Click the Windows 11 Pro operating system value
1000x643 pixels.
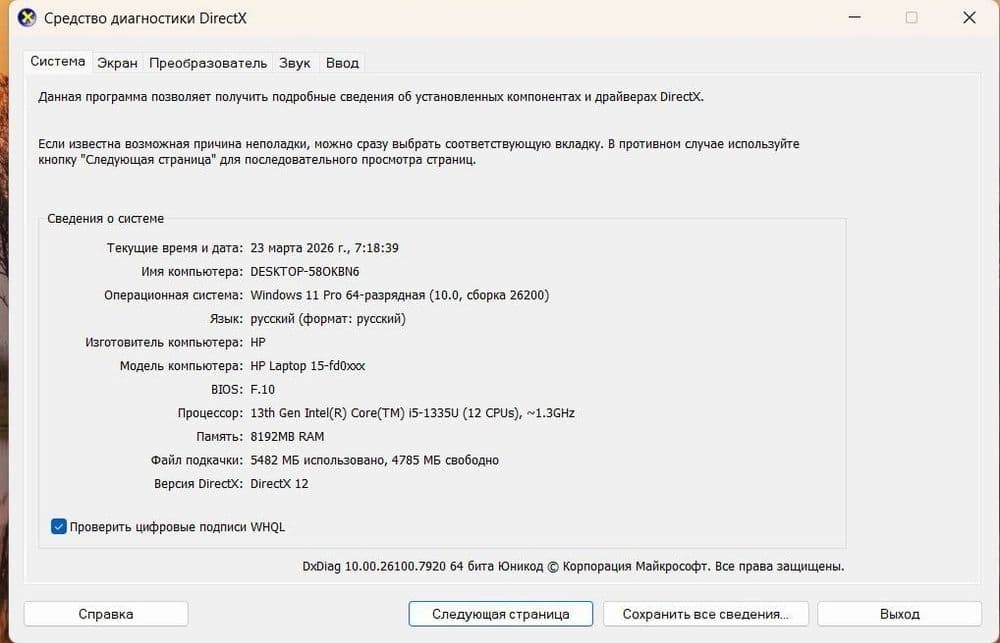[x=400, y=295]
